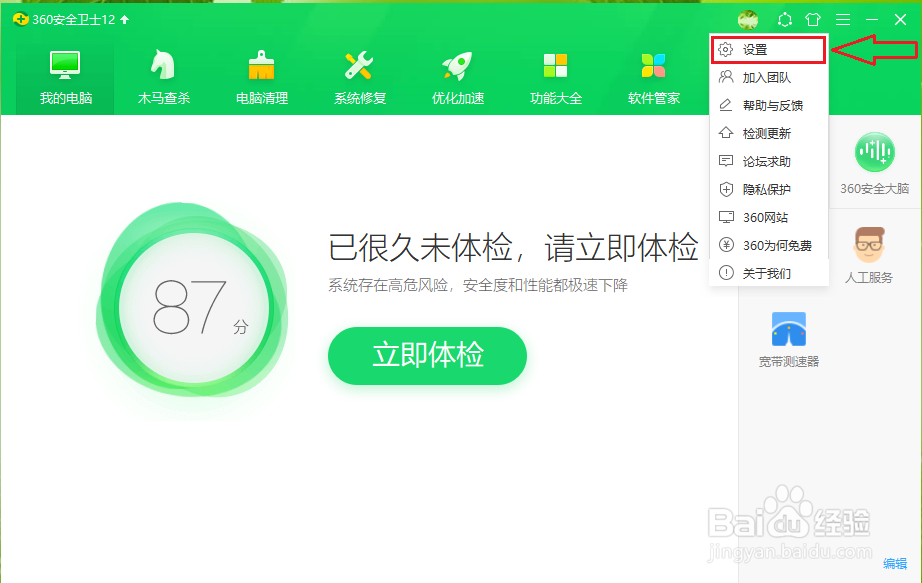Viewport: 922px width, 583px height.
Task: Open 360网站 menu item
Action: click(x=769, y=217)
